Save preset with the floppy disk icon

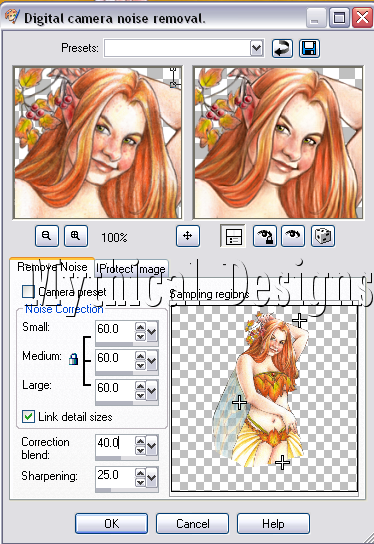(309, 48)
